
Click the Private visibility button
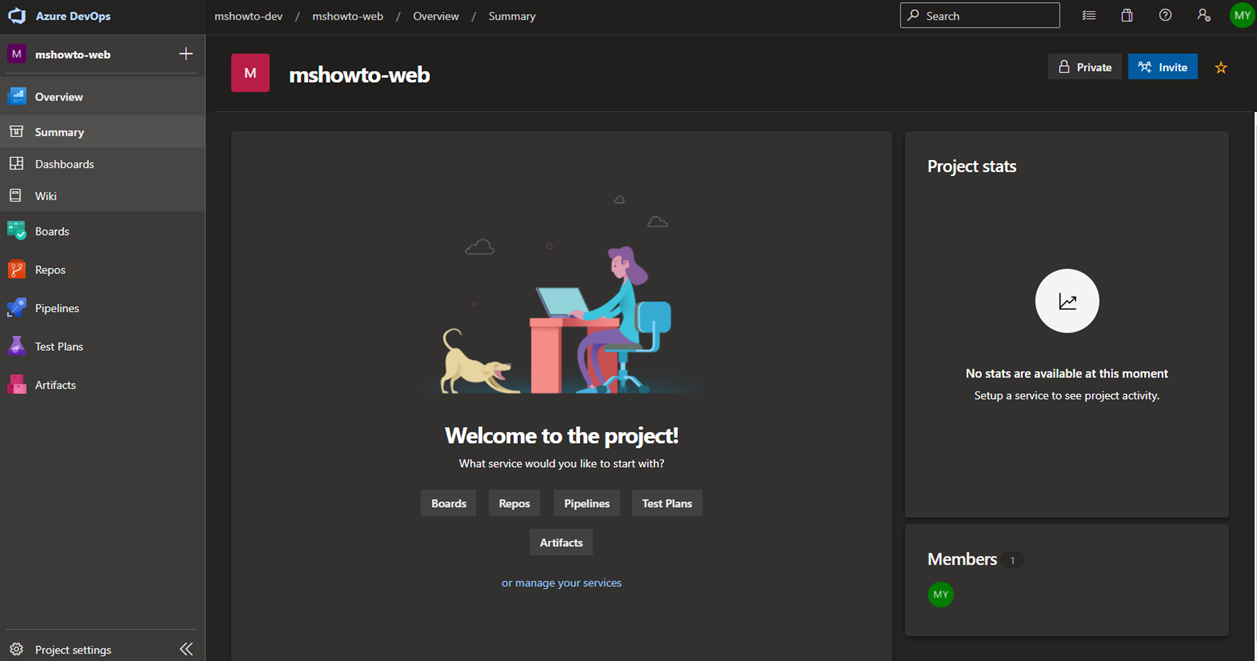click(1085, 67)
